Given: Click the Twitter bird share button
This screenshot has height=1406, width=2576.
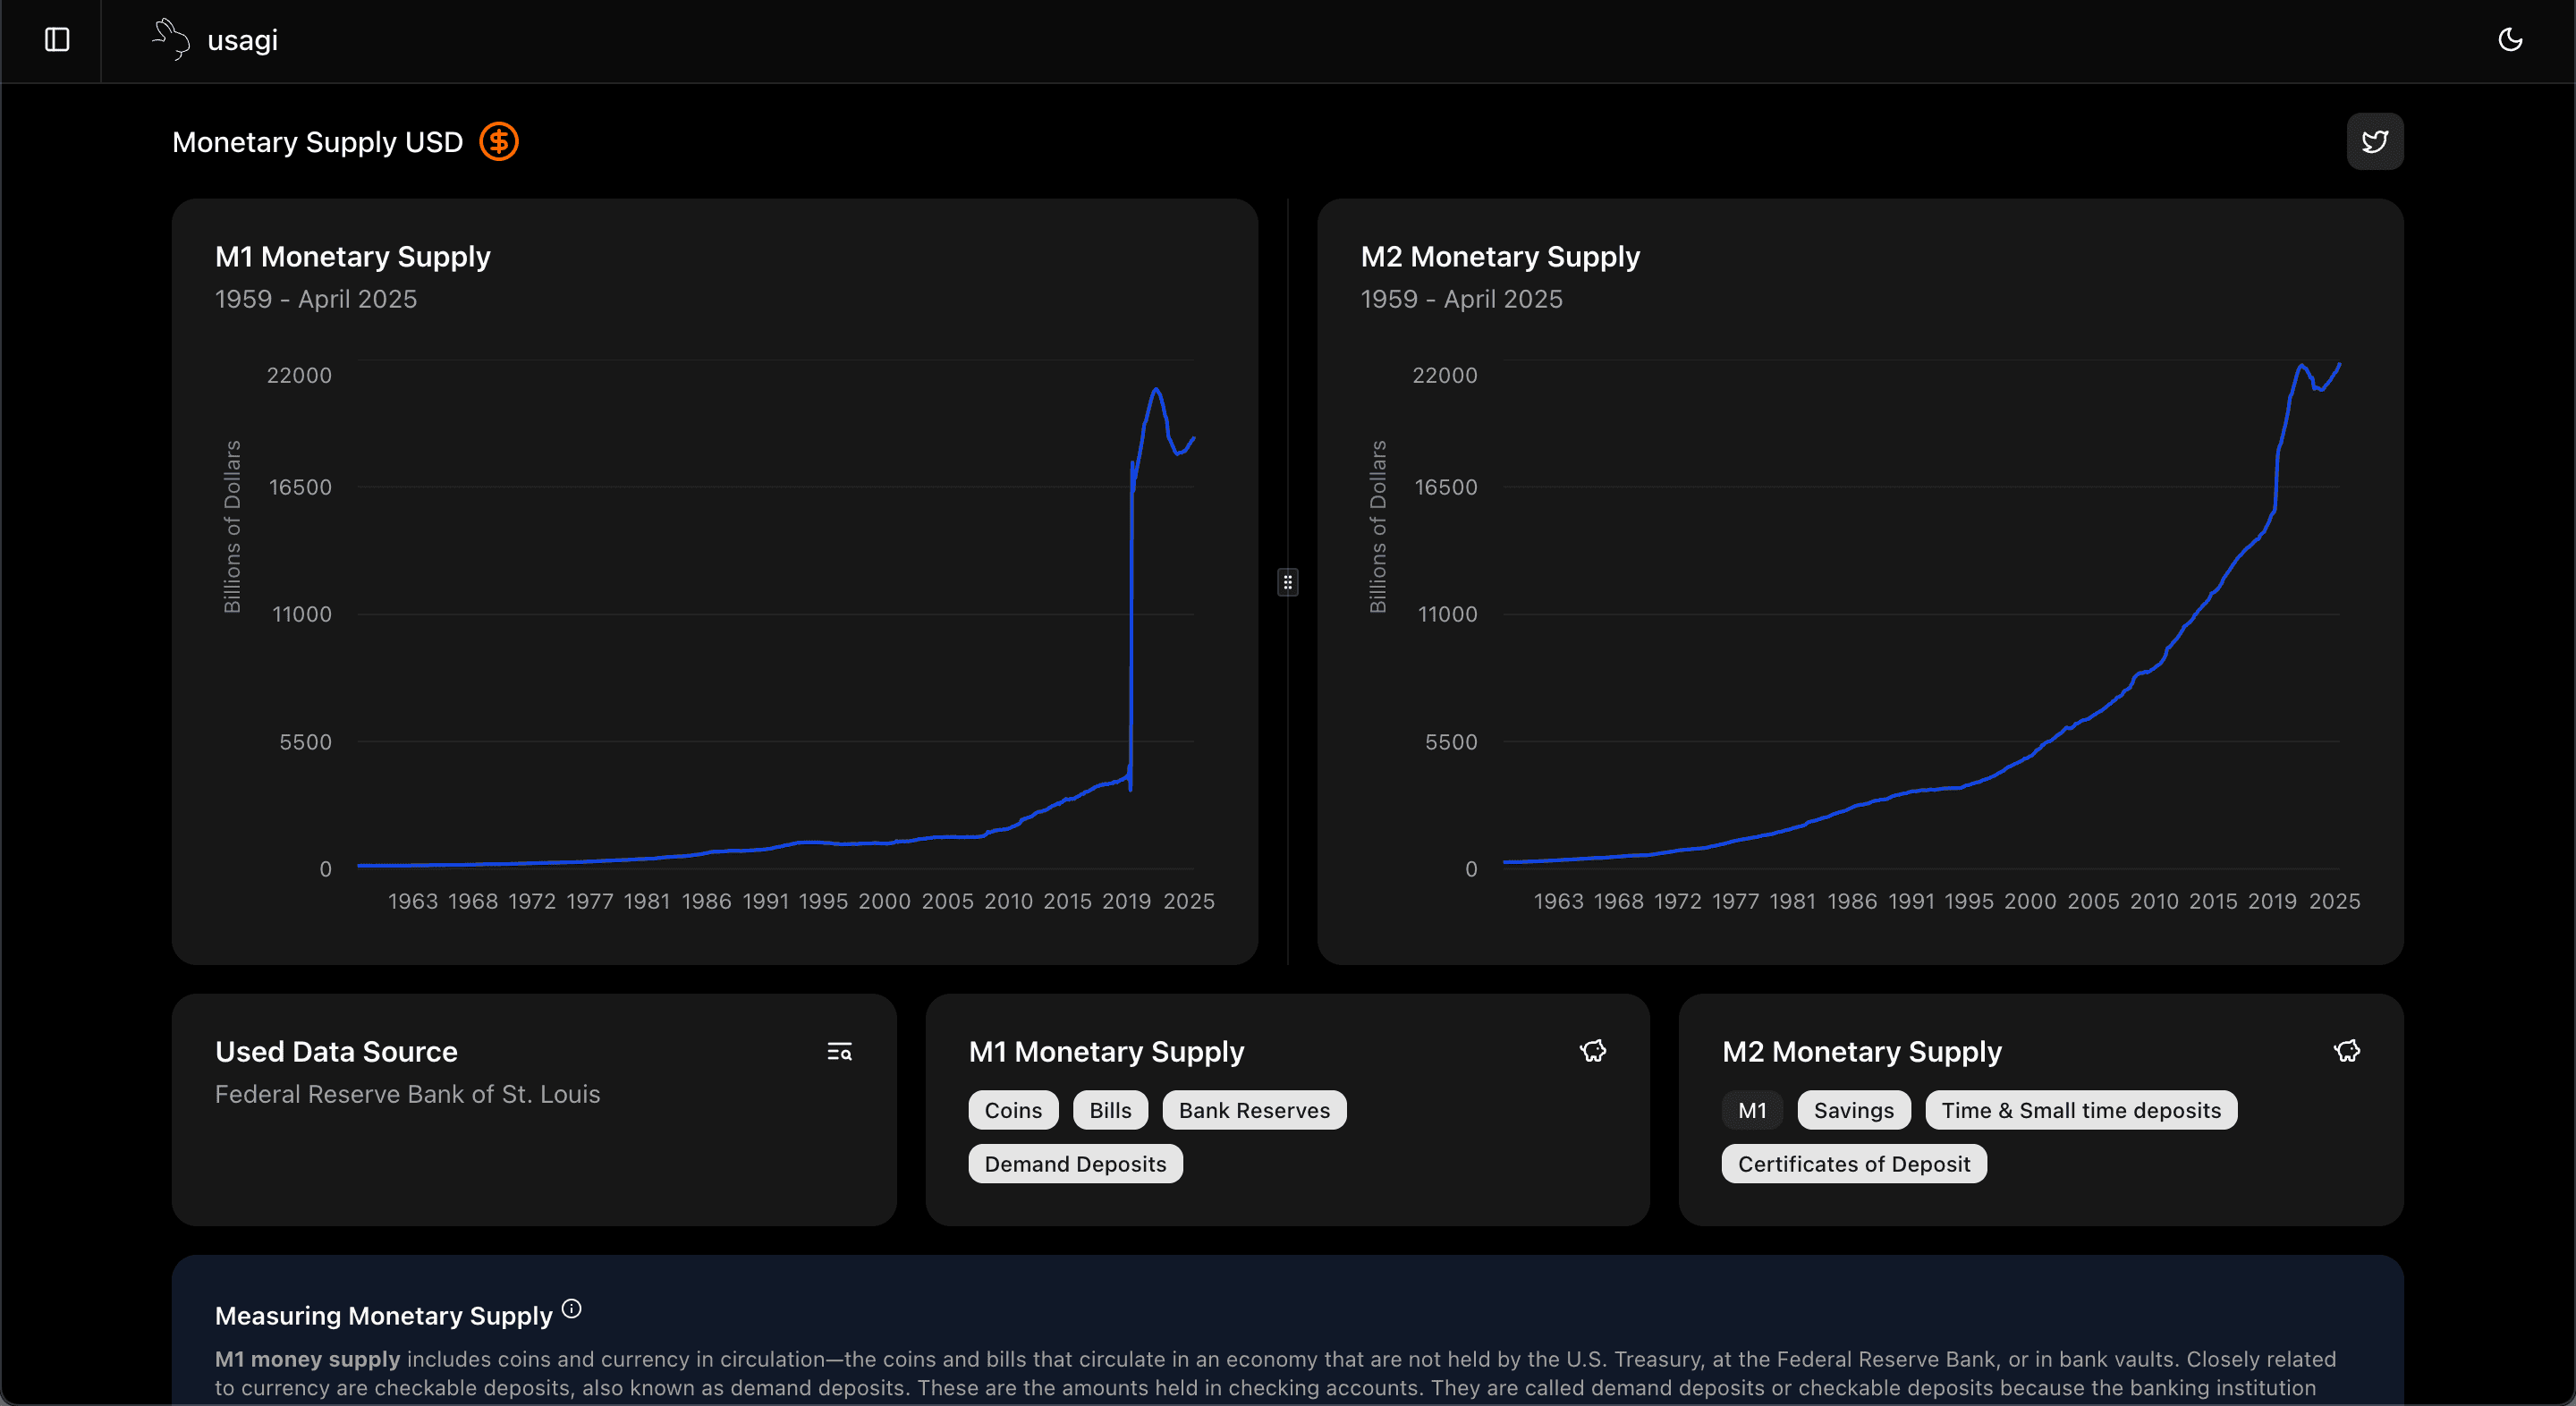Looking at the screenshot, I should coord(2374,142).
